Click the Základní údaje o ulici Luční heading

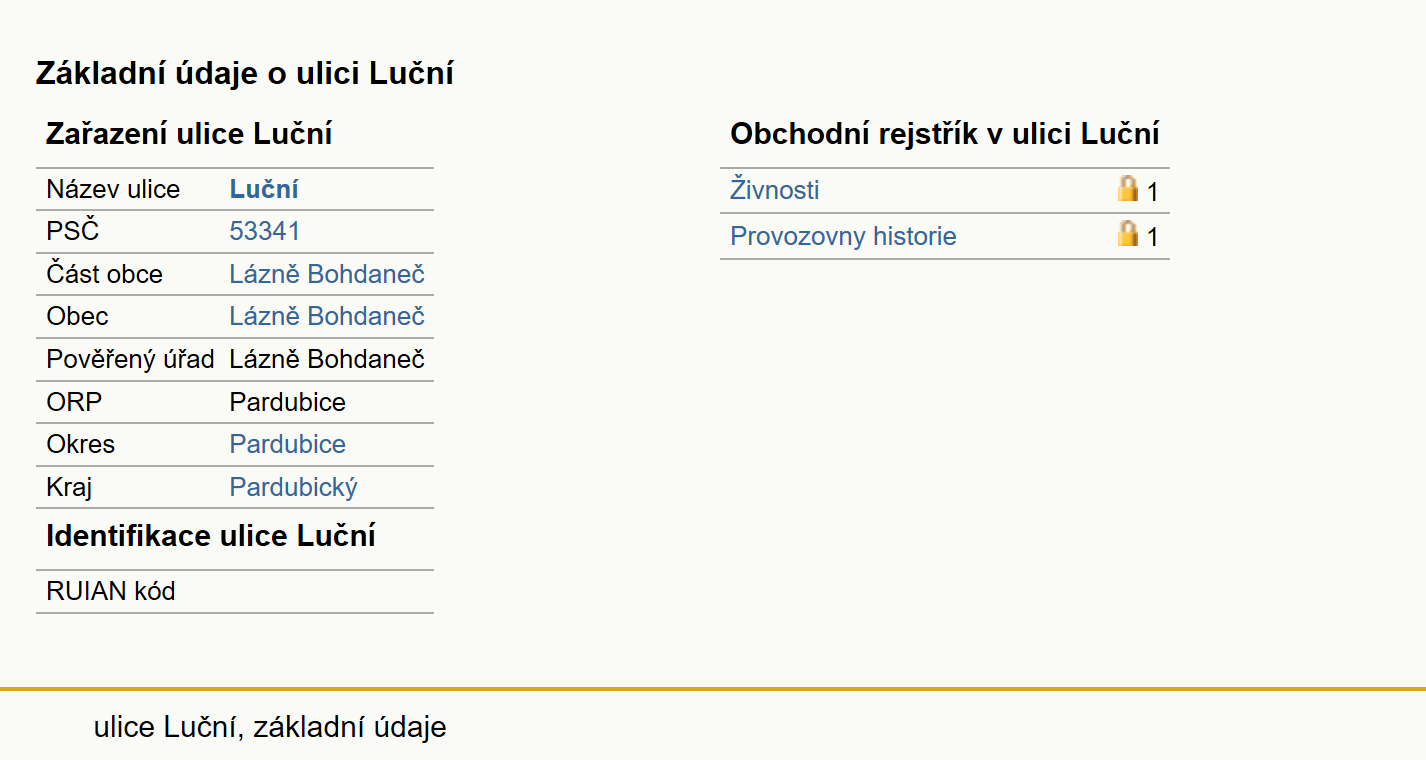click(245, 73)
